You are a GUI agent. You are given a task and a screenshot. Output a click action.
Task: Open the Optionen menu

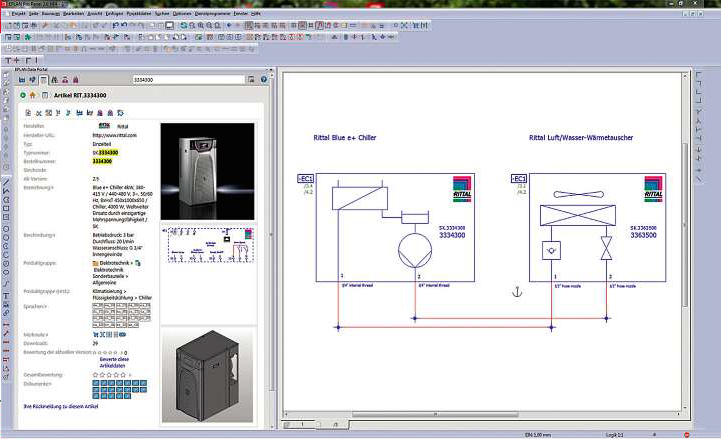[x=182, y=14]
